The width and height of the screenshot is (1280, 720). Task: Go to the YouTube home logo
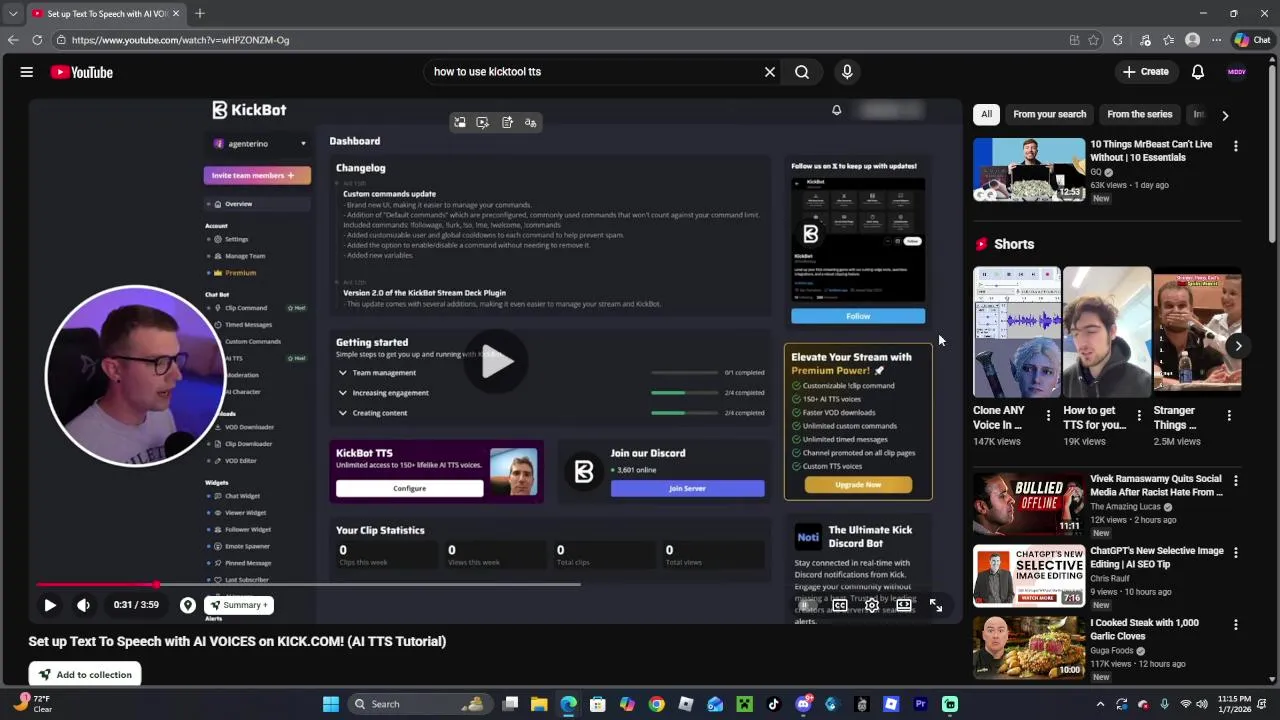[82, 72]
